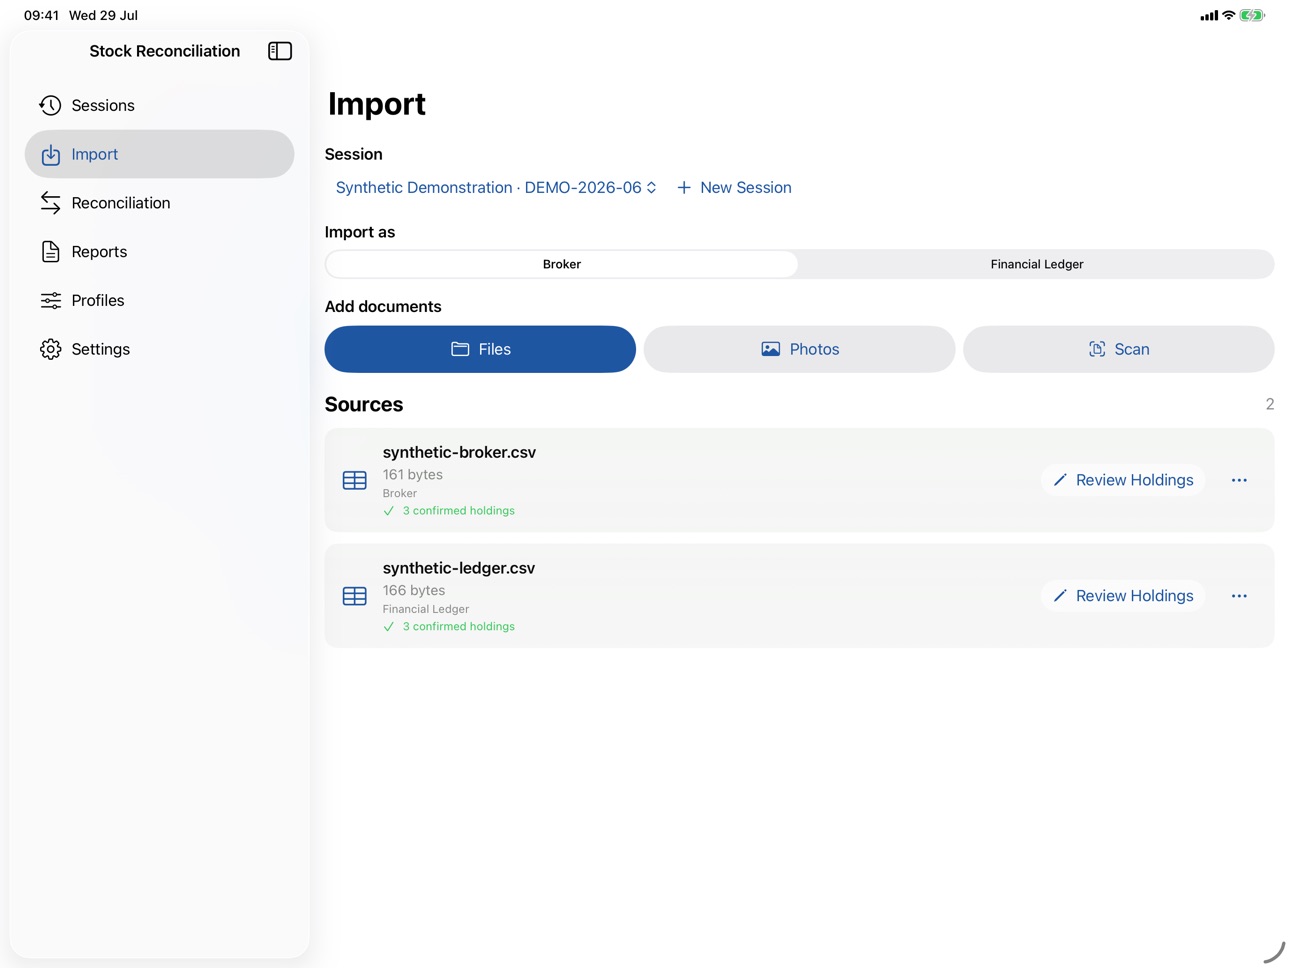
Task: Open more options for synthetic-ledger.csv
Action: (x=1239, y=596)
